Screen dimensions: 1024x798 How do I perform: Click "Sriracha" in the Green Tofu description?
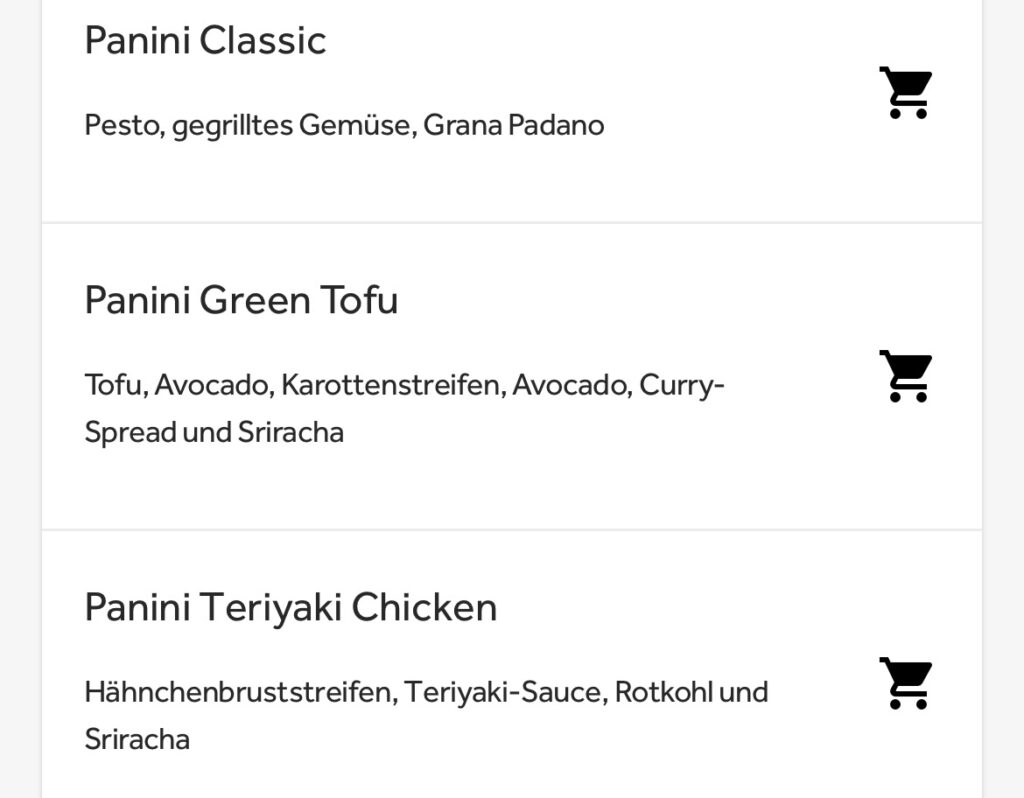[290, 433]
